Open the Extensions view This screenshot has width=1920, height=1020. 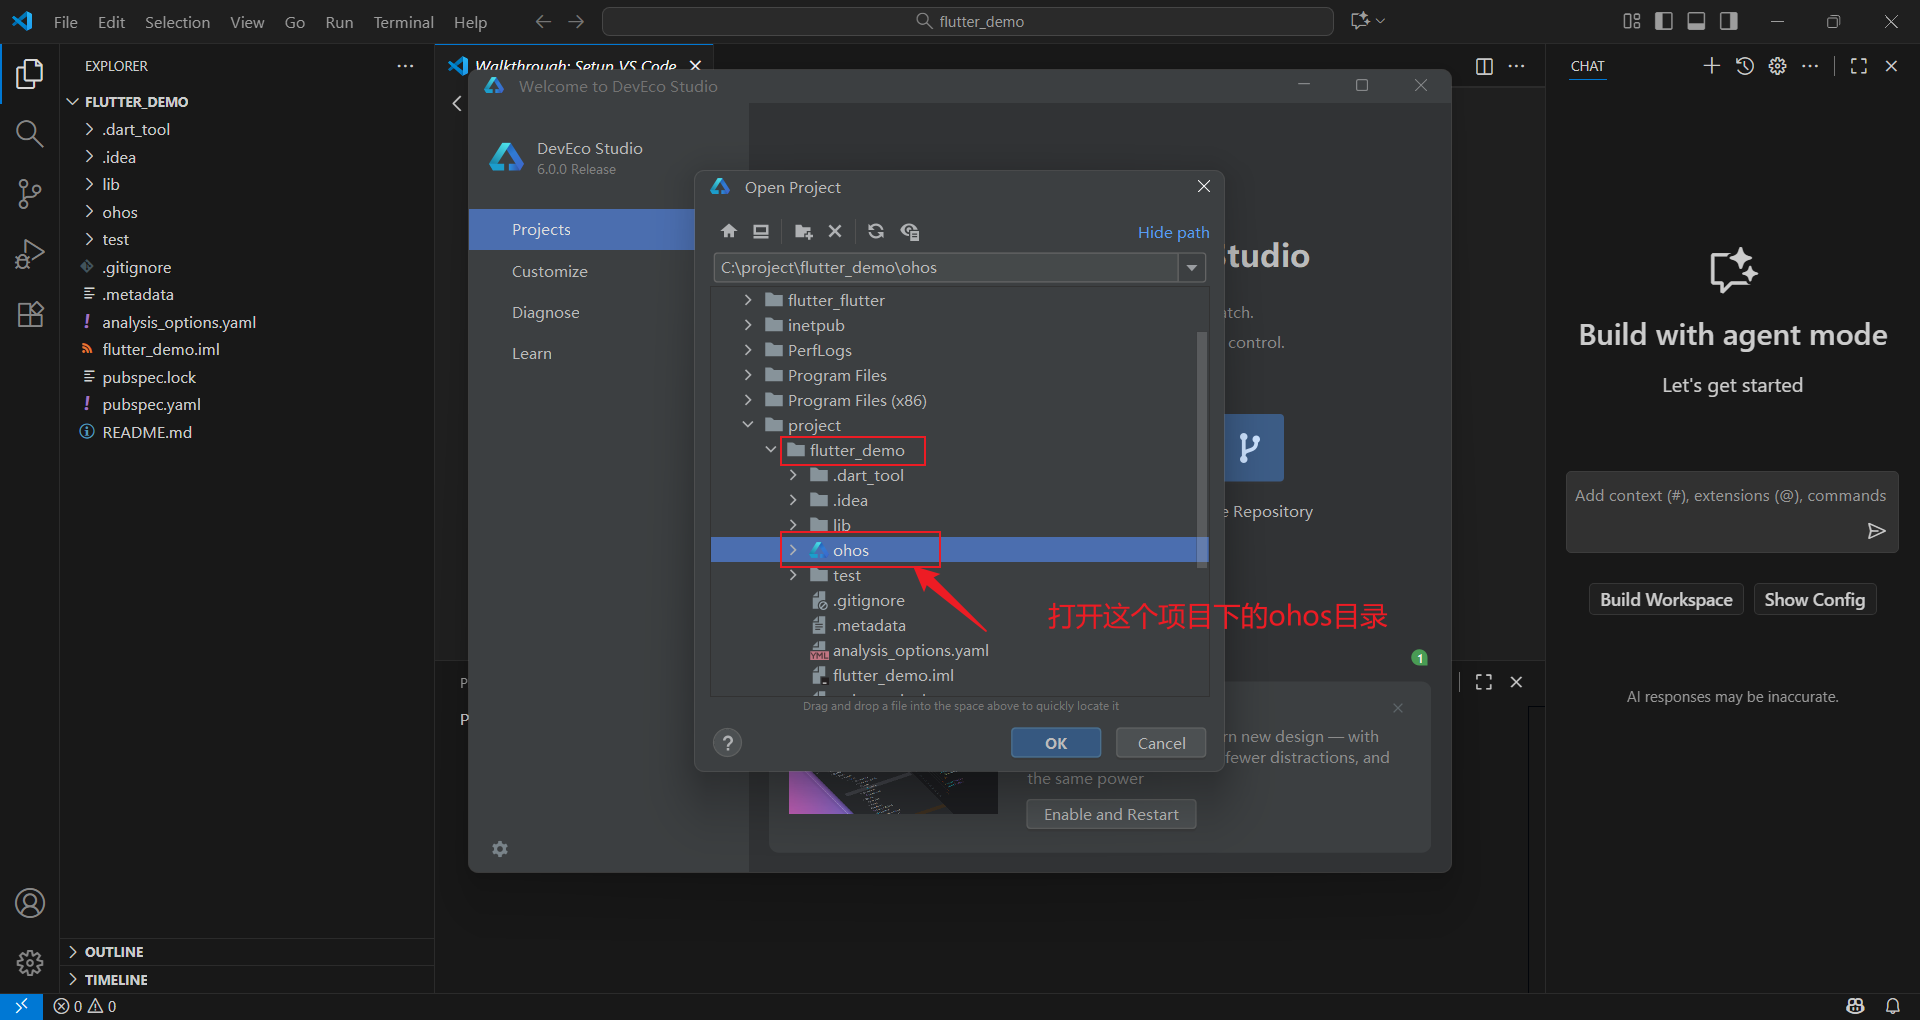[x=30, y=314]
